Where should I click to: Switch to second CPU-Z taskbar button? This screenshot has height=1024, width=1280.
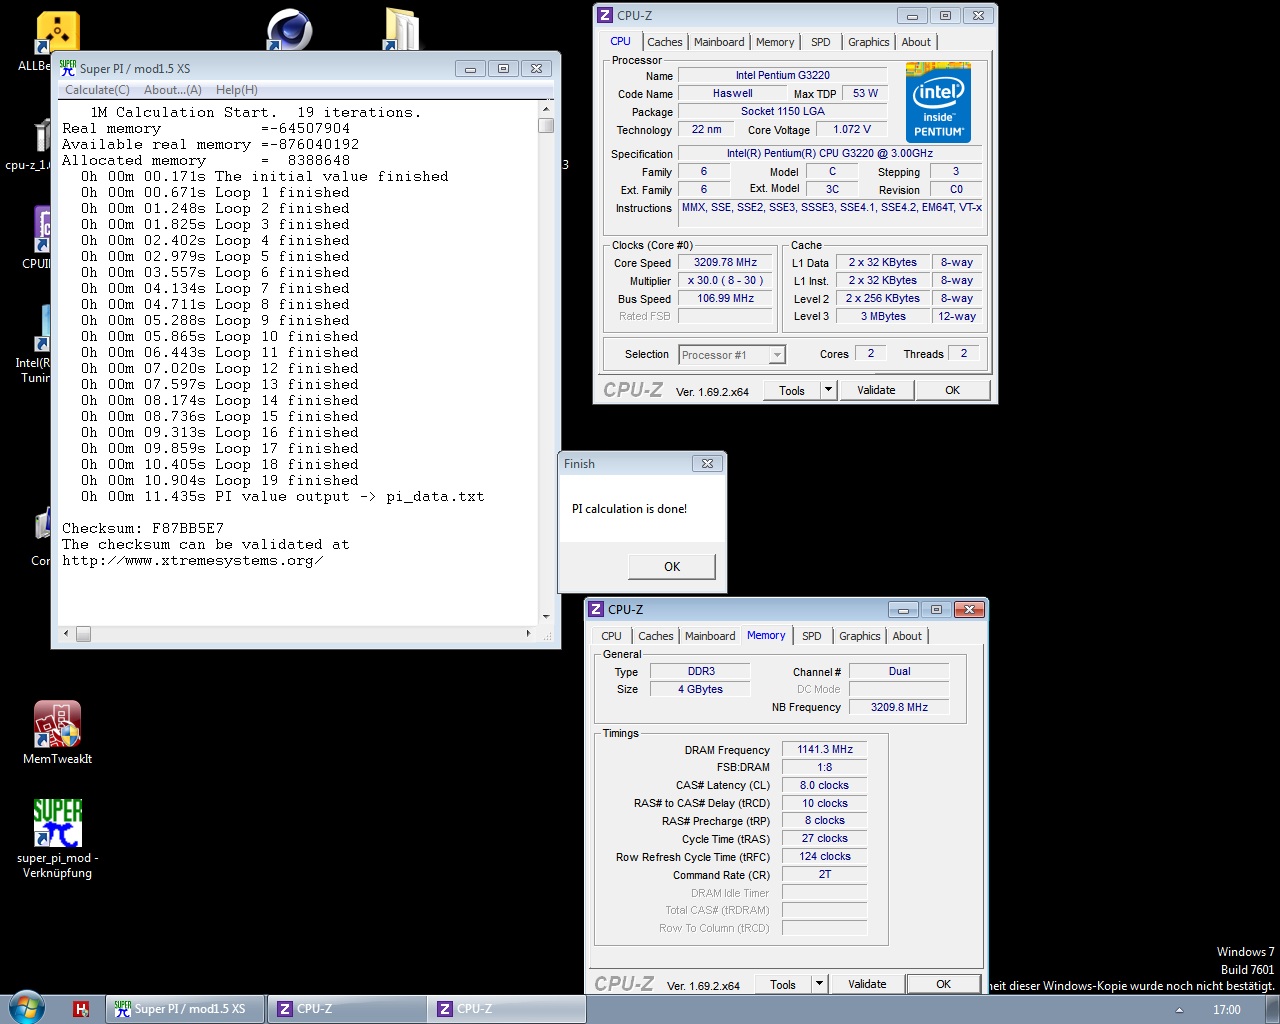tap(506, 1009)
